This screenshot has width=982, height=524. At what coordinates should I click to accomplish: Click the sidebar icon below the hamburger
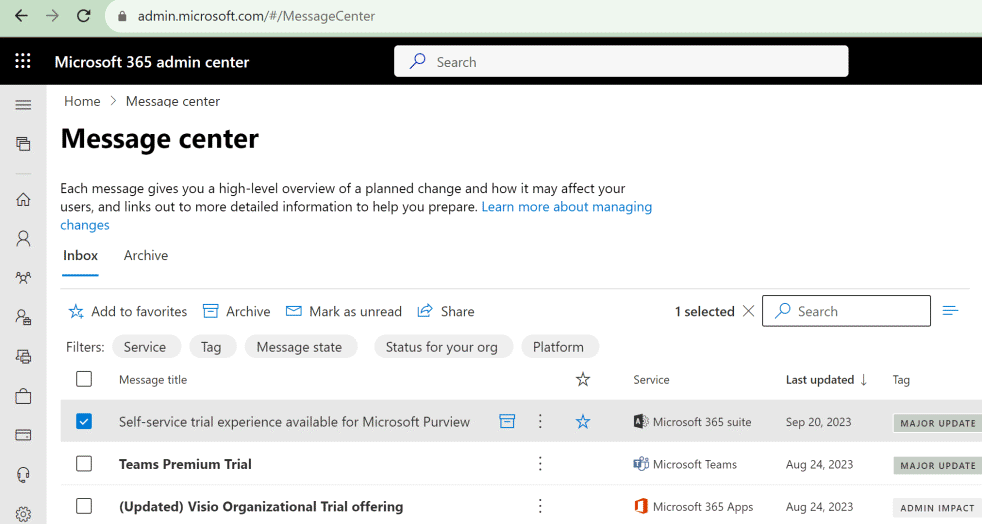[23, 144]
